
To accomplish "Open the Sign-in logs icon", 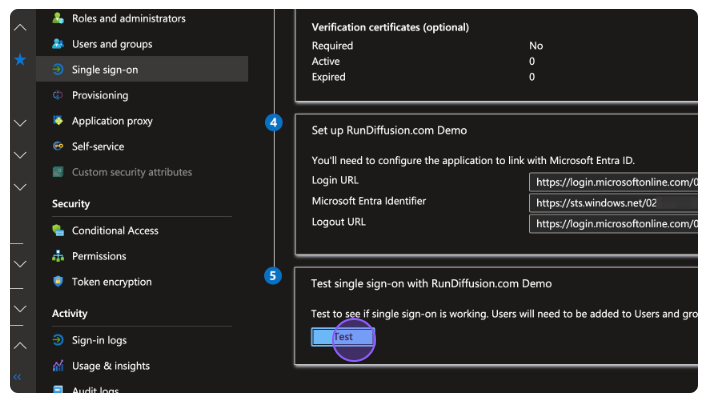I will click(58, 340).
